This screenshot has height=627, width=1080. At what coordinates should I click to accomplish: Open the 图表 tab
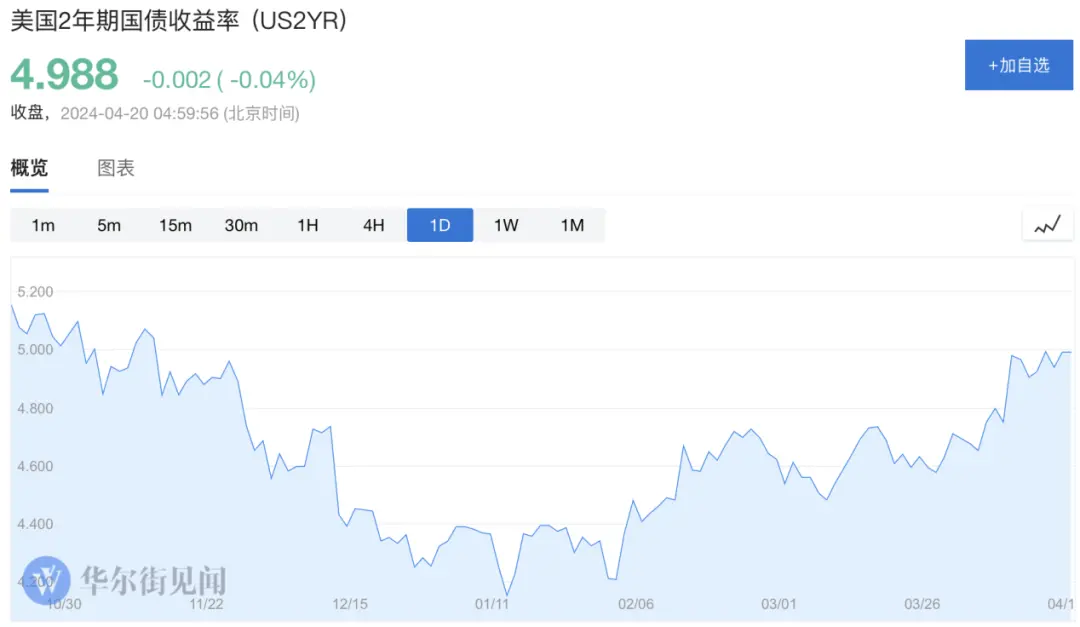(x=116, y=168)
